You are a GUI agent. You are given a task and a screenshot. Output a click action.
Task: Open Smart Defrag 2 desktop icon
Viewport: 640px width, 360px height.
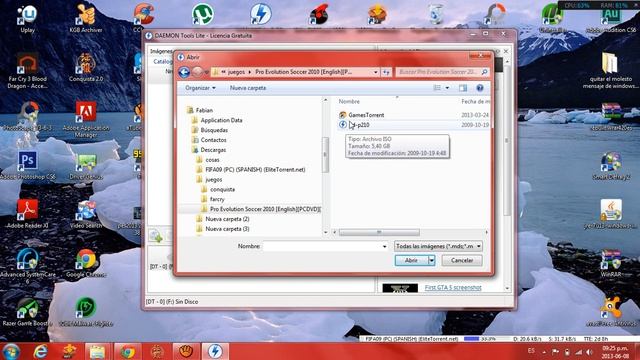611,165
